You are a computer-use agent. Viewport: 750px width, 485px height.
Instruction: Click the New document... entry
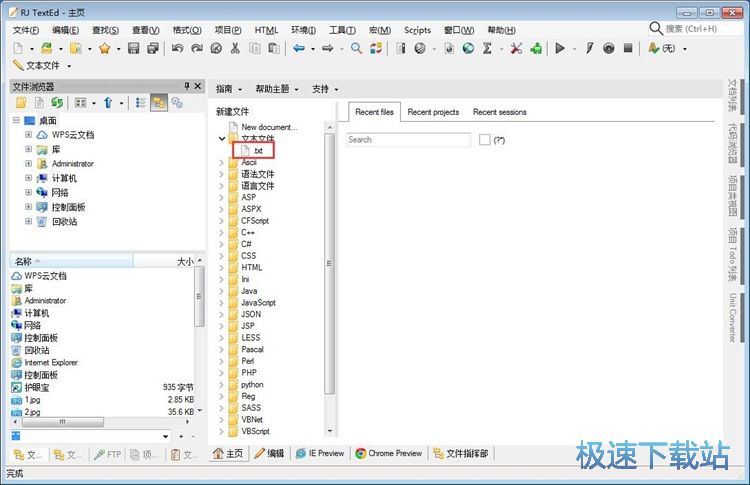(x=268, y=127)
